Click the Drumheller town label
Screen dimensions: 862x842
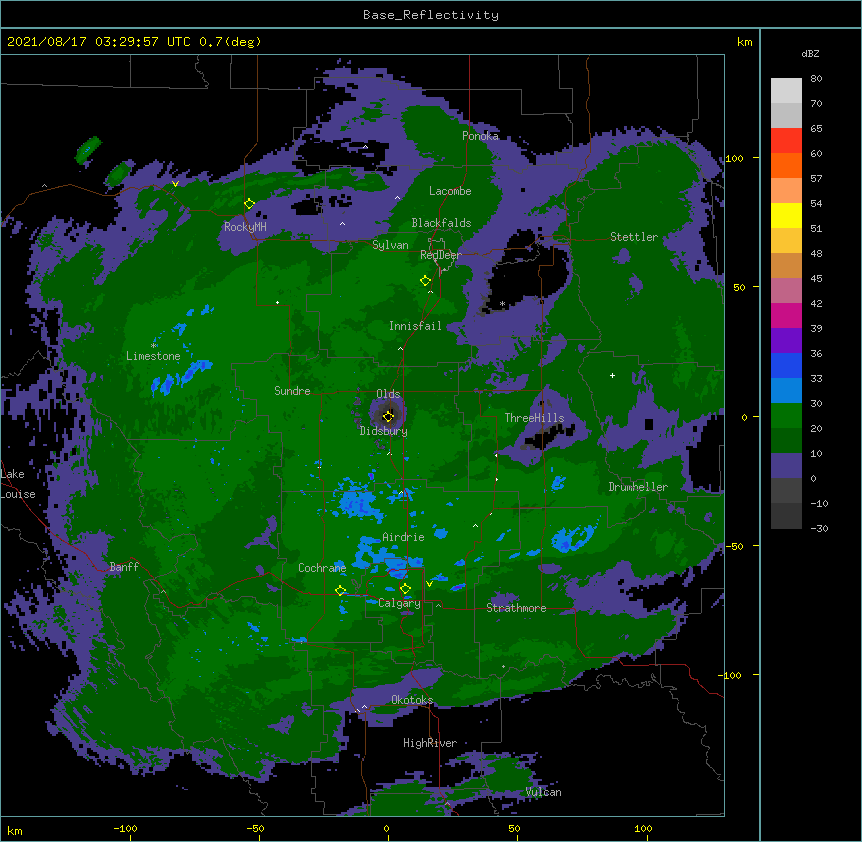(x=638, y=487)
